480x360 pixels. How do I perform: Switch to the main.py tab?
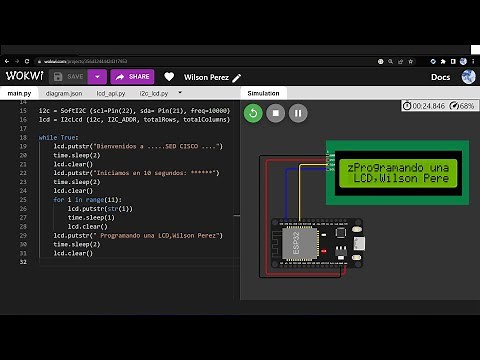click(x=19, y=93)
